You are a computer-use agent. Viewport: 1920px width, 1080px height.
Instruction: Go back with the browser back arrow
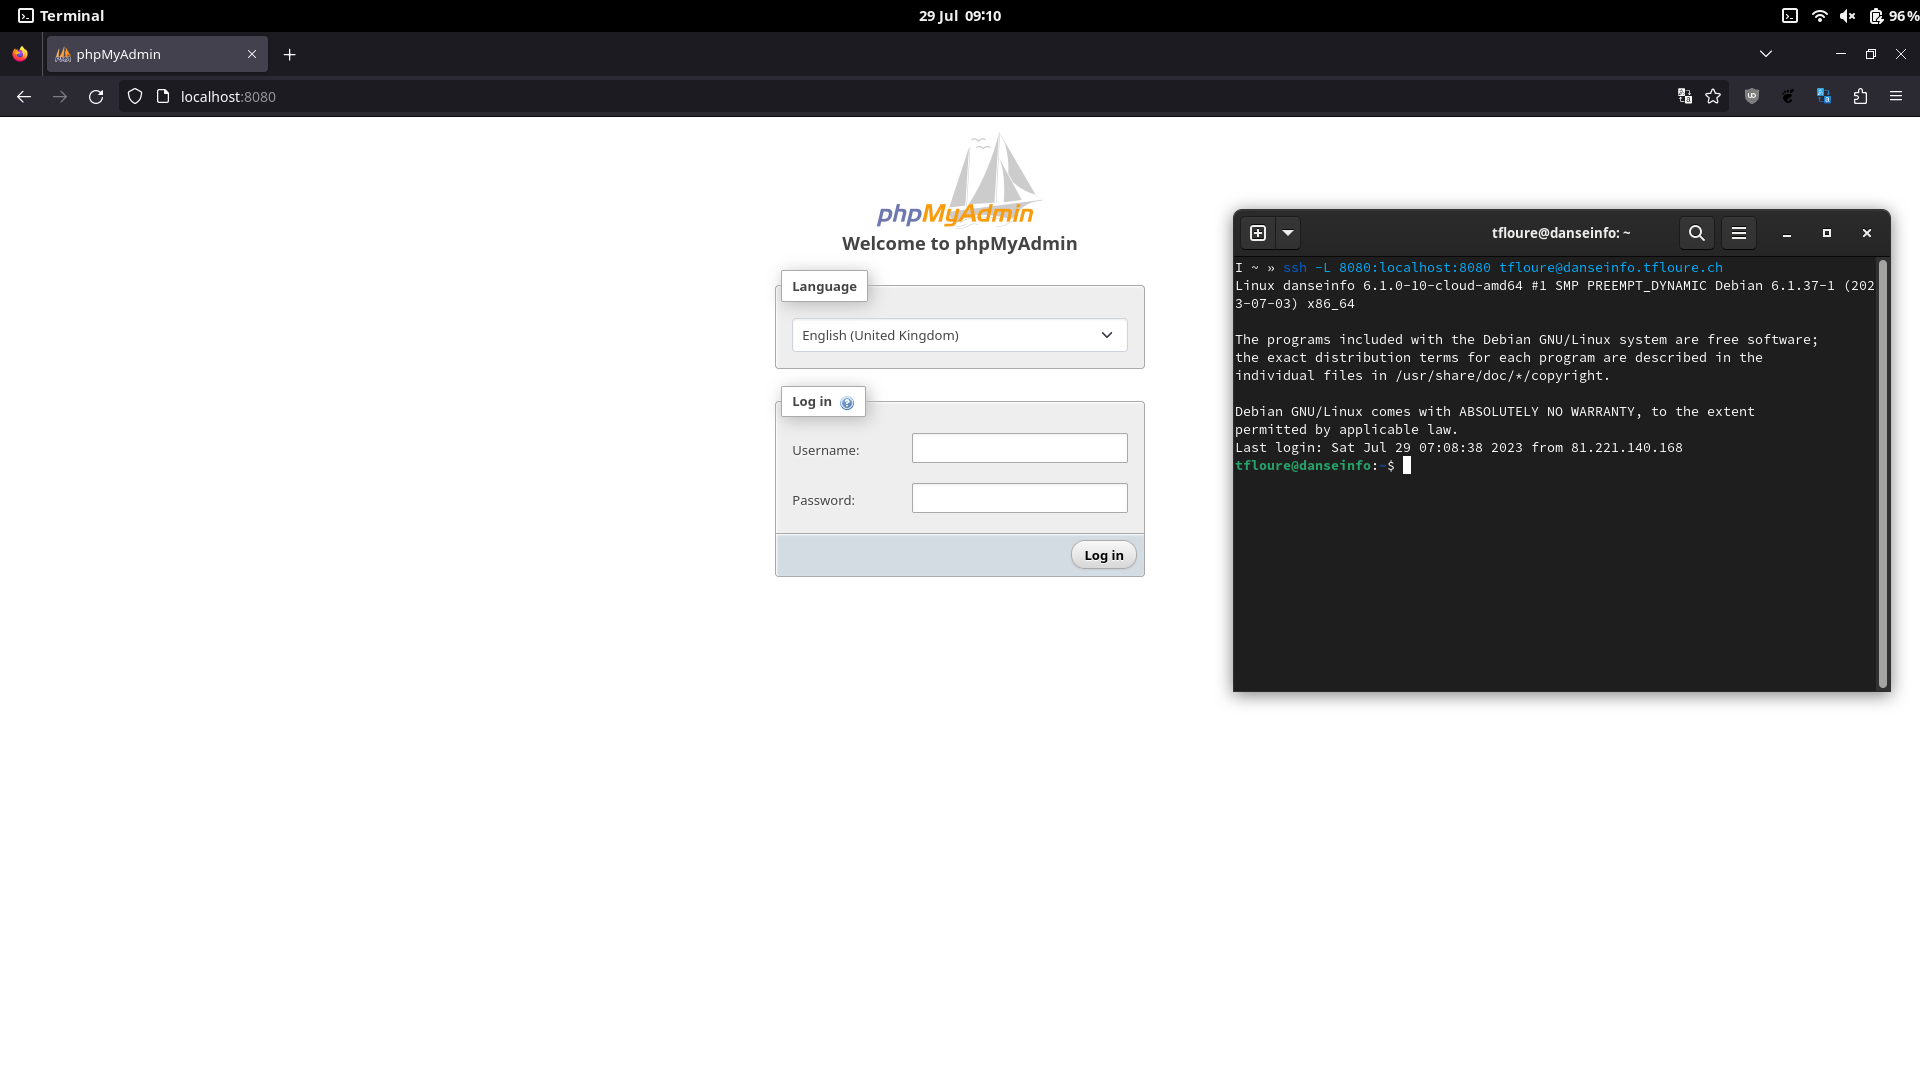tap(24, 97)
